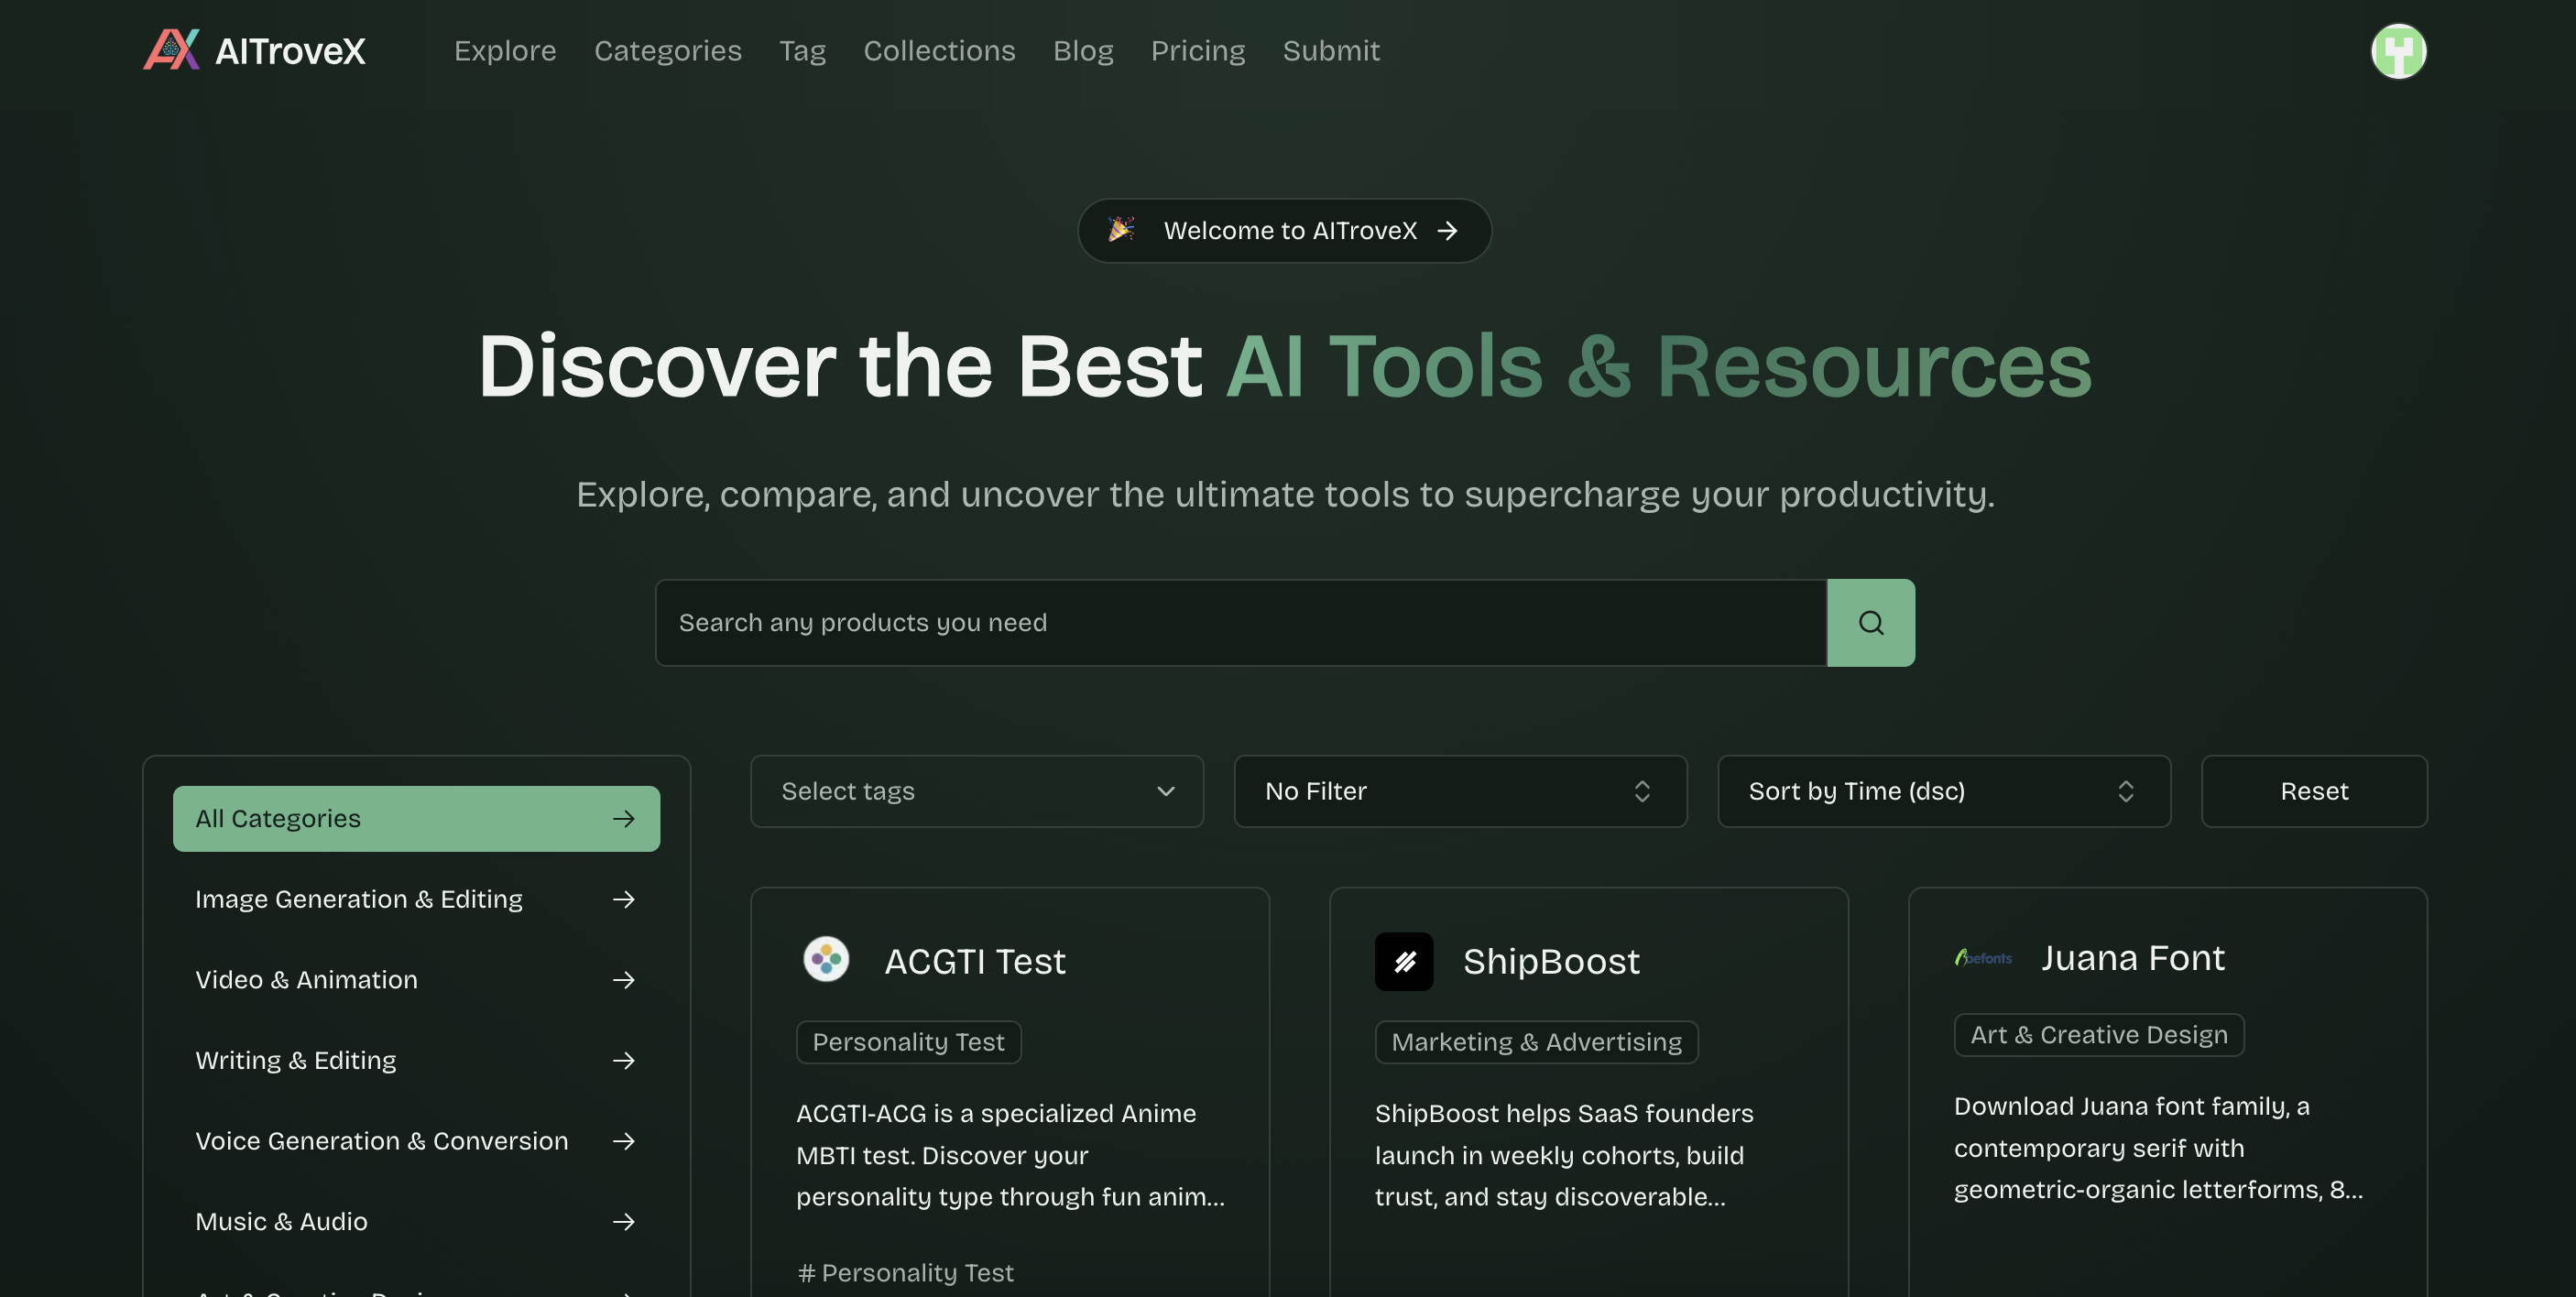
Task: Go to Explore in the navigation
Action: [505, 51]
